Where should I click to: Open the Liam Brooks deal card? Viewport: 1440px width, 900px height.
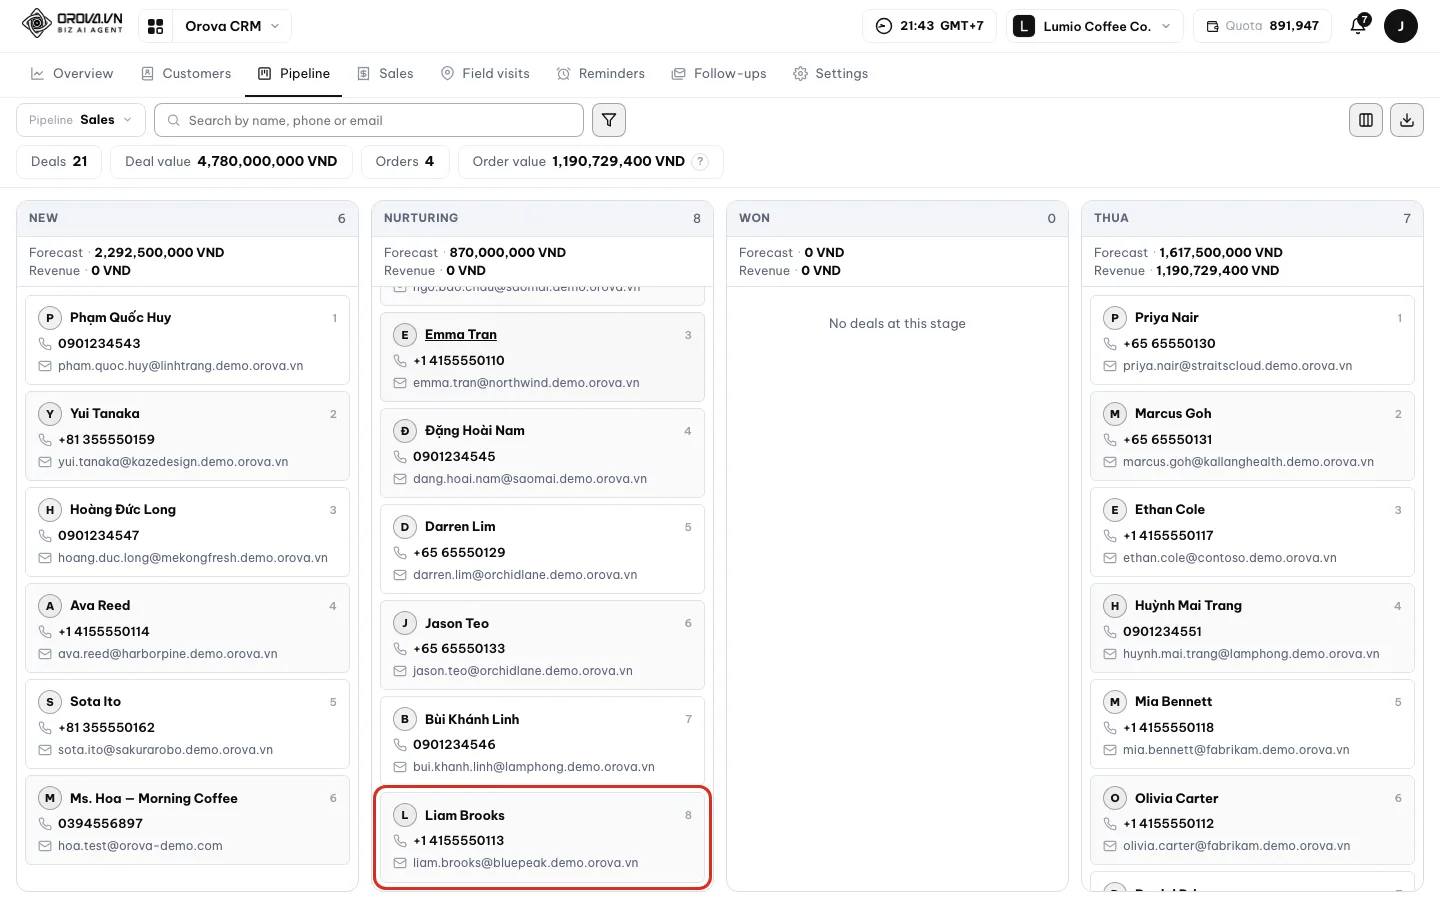click(542, 838)
